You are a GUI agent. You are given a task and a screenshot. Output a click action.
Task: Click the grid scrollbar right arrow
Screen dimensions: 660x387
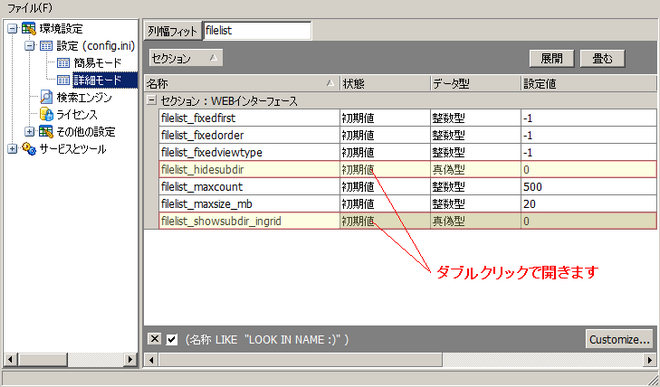point(650,360)
